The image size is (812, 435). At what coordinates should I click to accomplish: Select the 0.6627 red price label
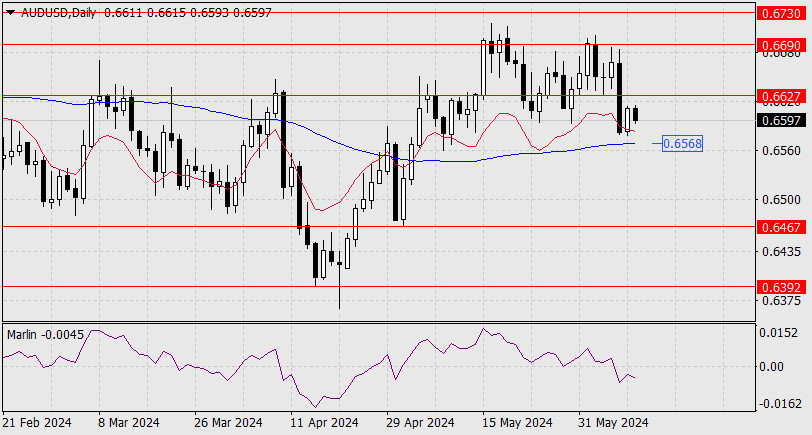click(781, 96)
